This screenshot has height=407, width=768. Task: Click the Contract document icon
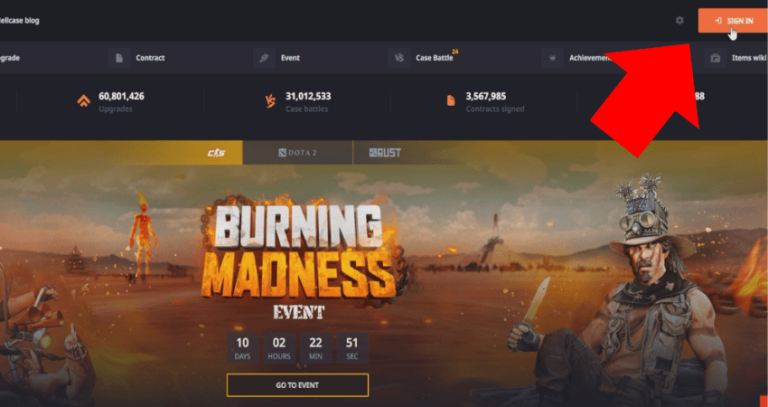click(119, 58)
